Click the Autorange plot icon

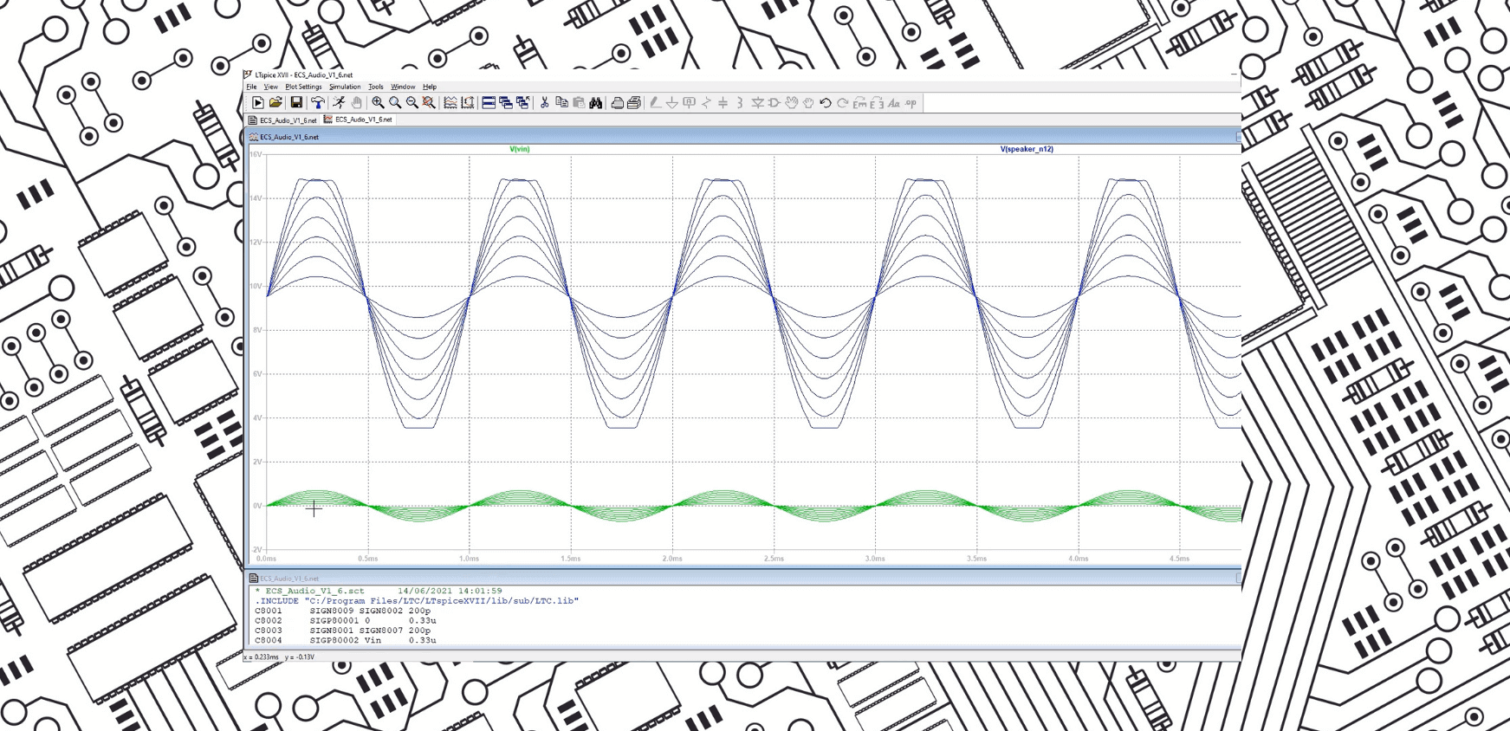tap(451, 102)
